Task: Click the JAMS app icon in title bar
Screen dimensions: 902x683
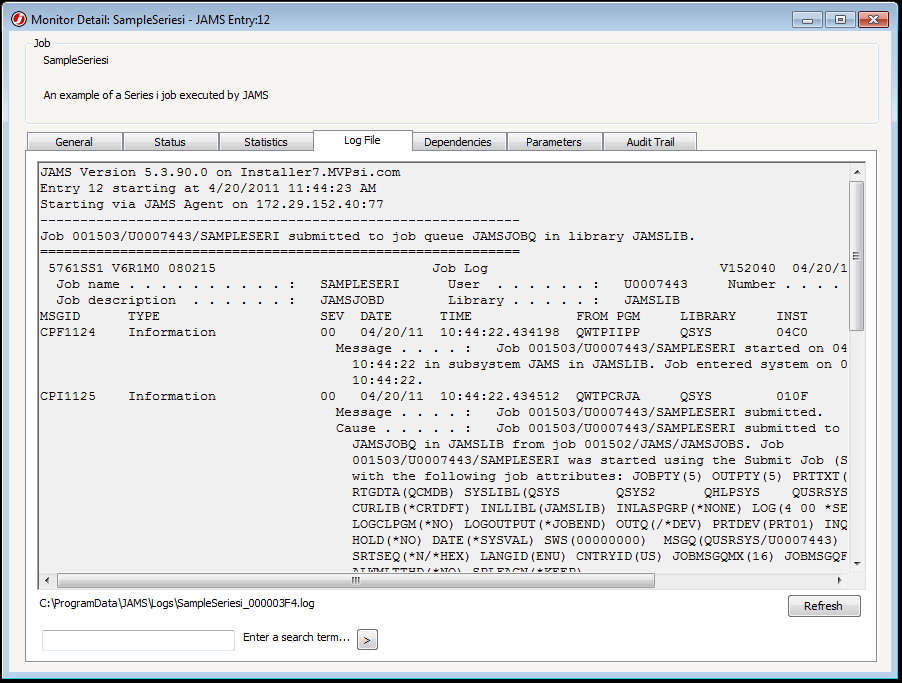Action: pyautogui.click(x=19, y=19)
